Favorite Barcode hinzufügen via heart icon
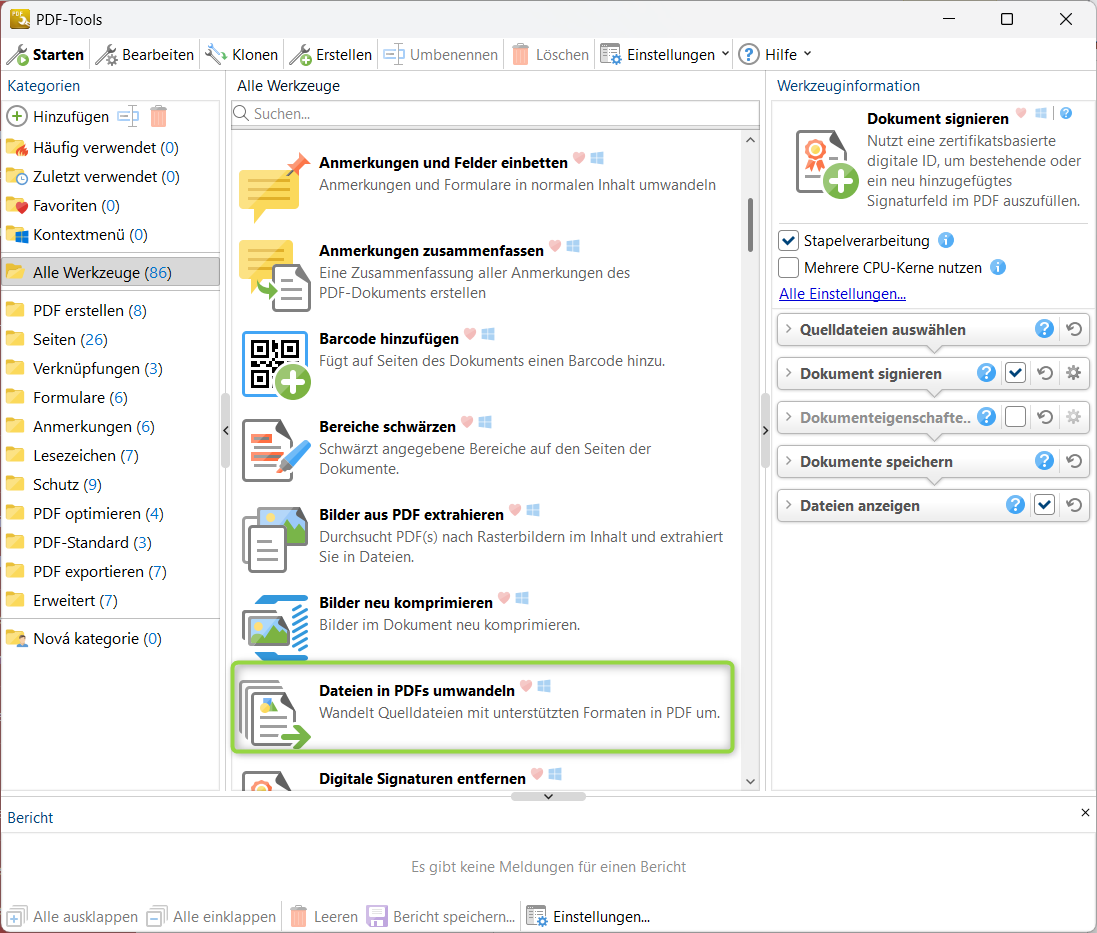The height and width of the screenshot is (933, 1097). [x=470, y=334]
